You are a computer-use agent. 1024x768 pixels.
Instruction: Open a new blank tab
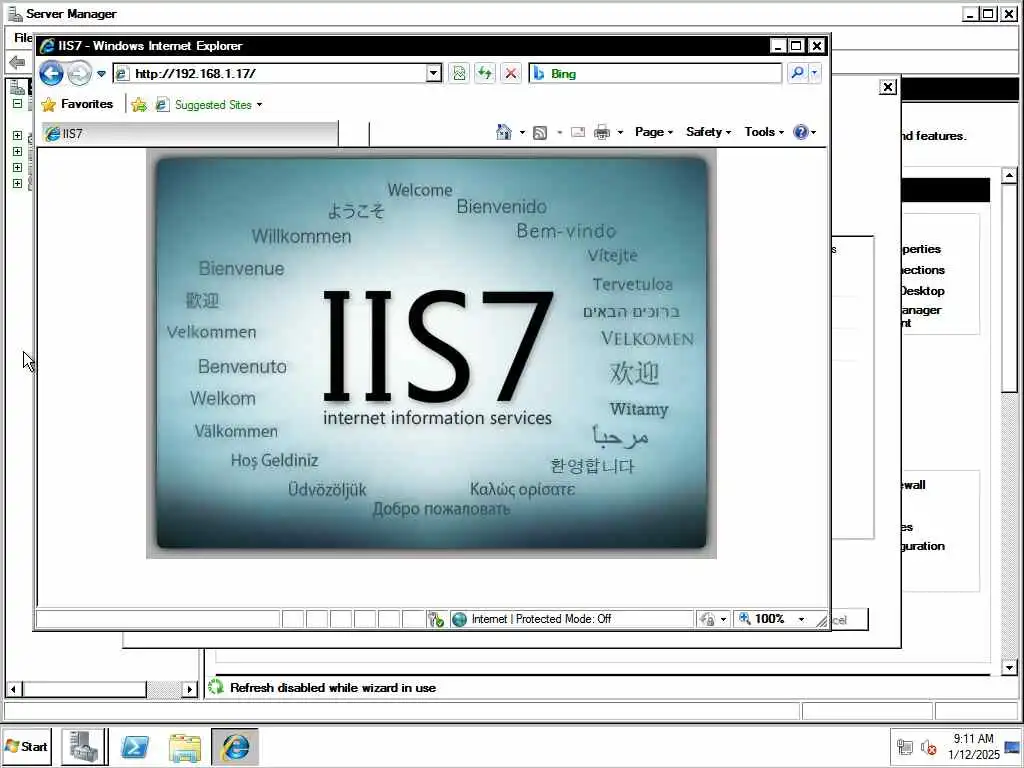(x=354, y=135)
